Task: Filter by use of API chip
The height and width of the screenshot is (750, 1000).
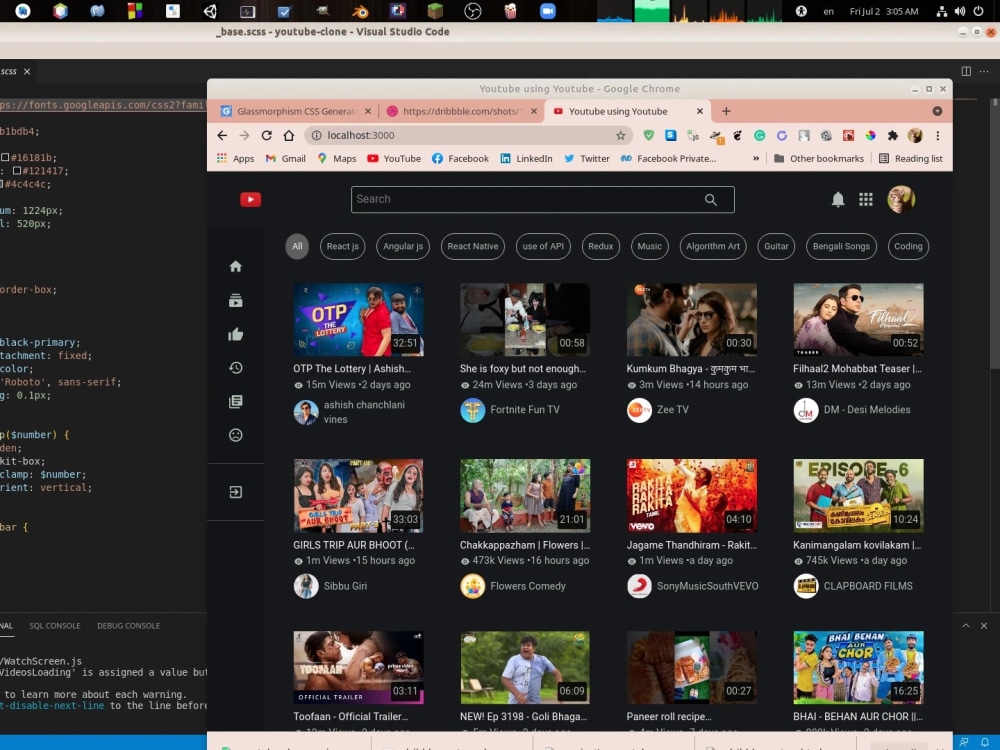Action: (x=543, y=246)
